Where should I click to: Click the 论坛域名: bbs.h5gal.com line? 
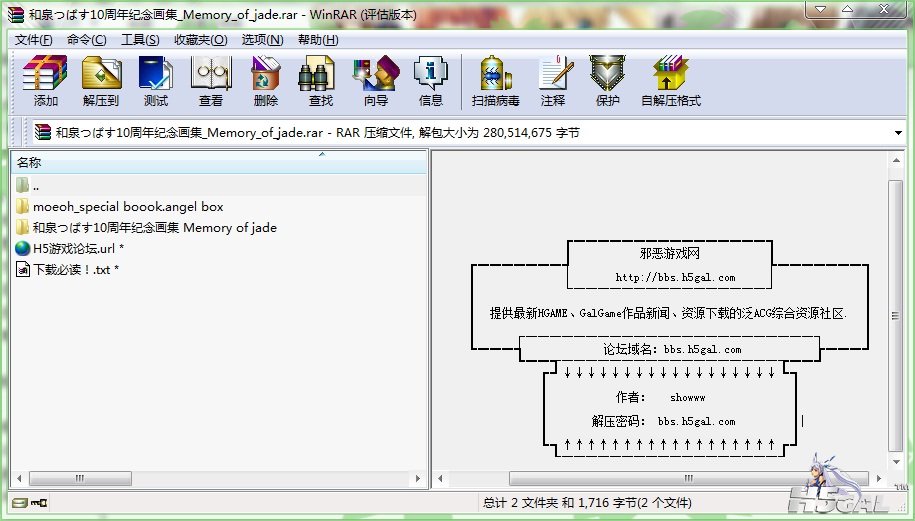672,349
